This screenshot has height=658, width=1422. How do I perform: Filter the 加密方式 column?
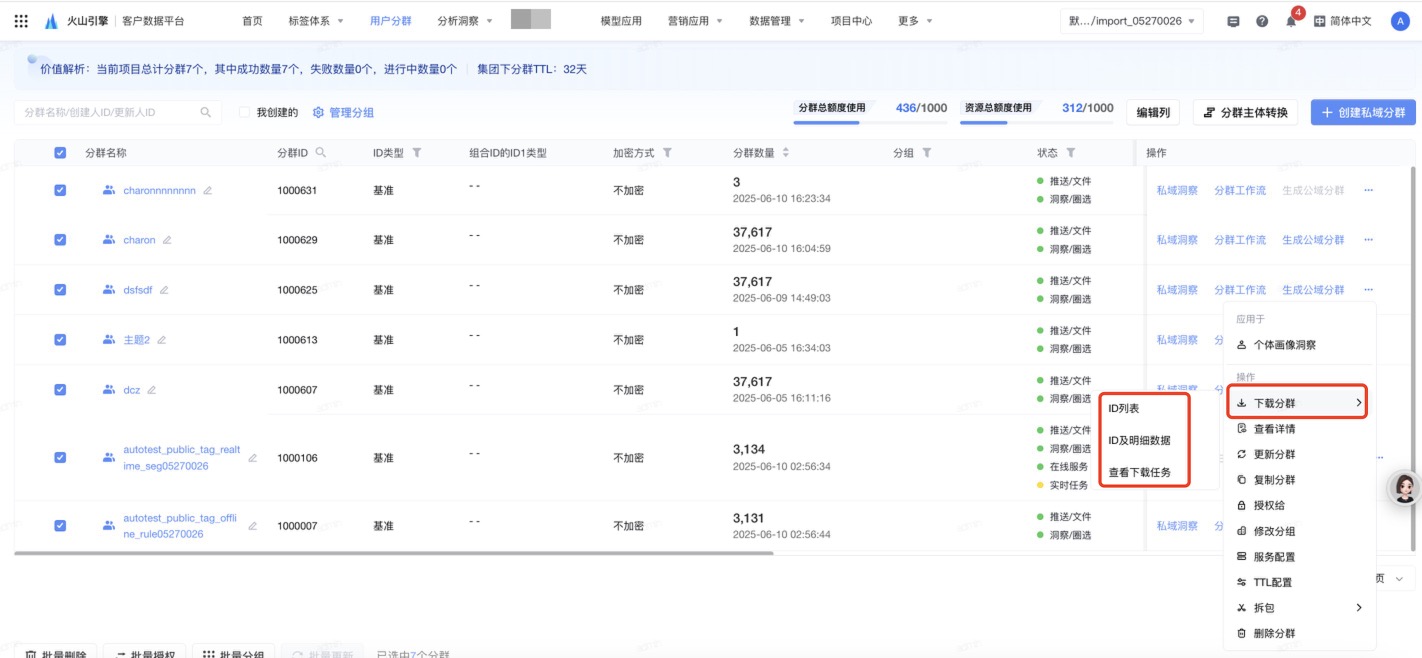click(667, 153)
